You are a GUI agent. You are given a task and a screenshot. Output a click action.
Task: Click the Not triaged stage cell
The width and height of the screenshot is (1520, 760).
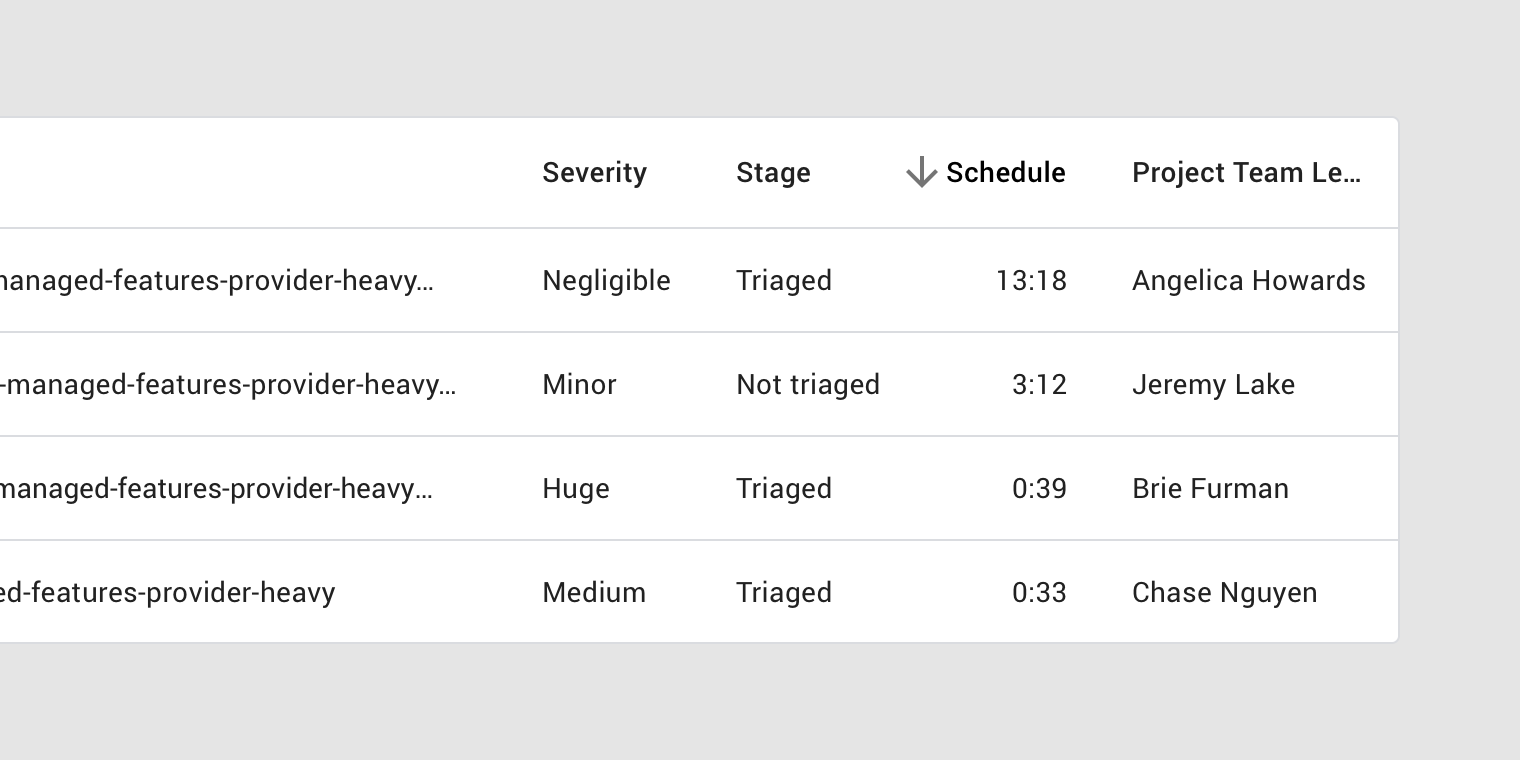(808, 385)
